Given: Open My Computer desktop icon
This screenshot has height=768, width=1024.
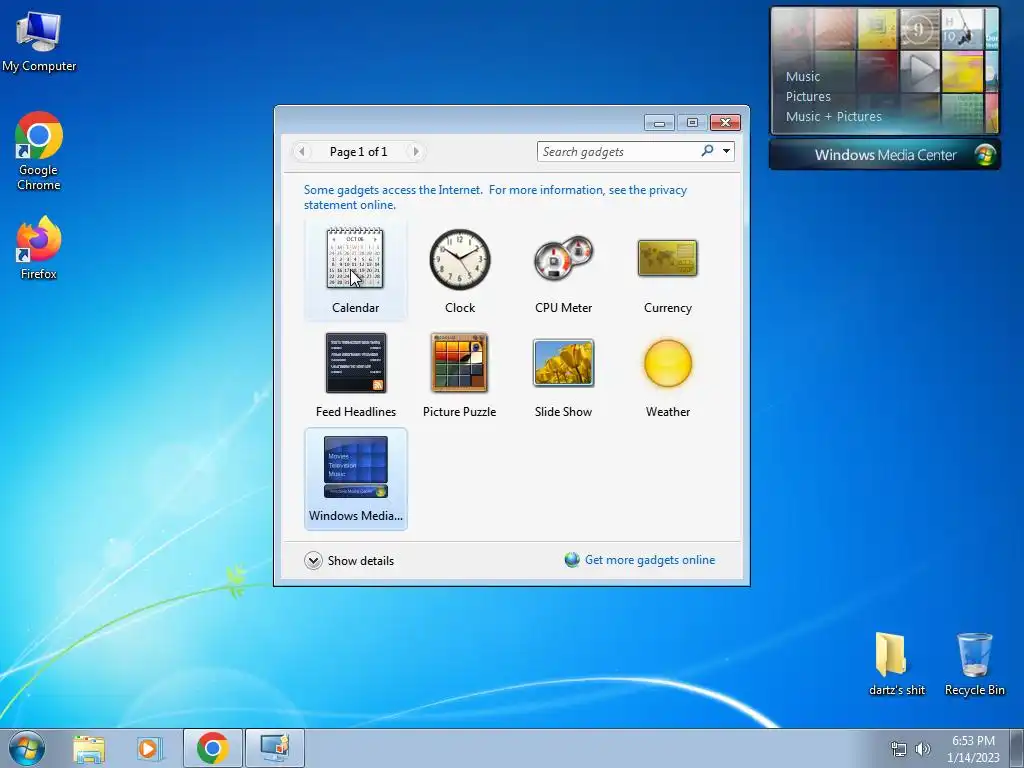Looking at the screenshot, I should [x=39, y=41].
